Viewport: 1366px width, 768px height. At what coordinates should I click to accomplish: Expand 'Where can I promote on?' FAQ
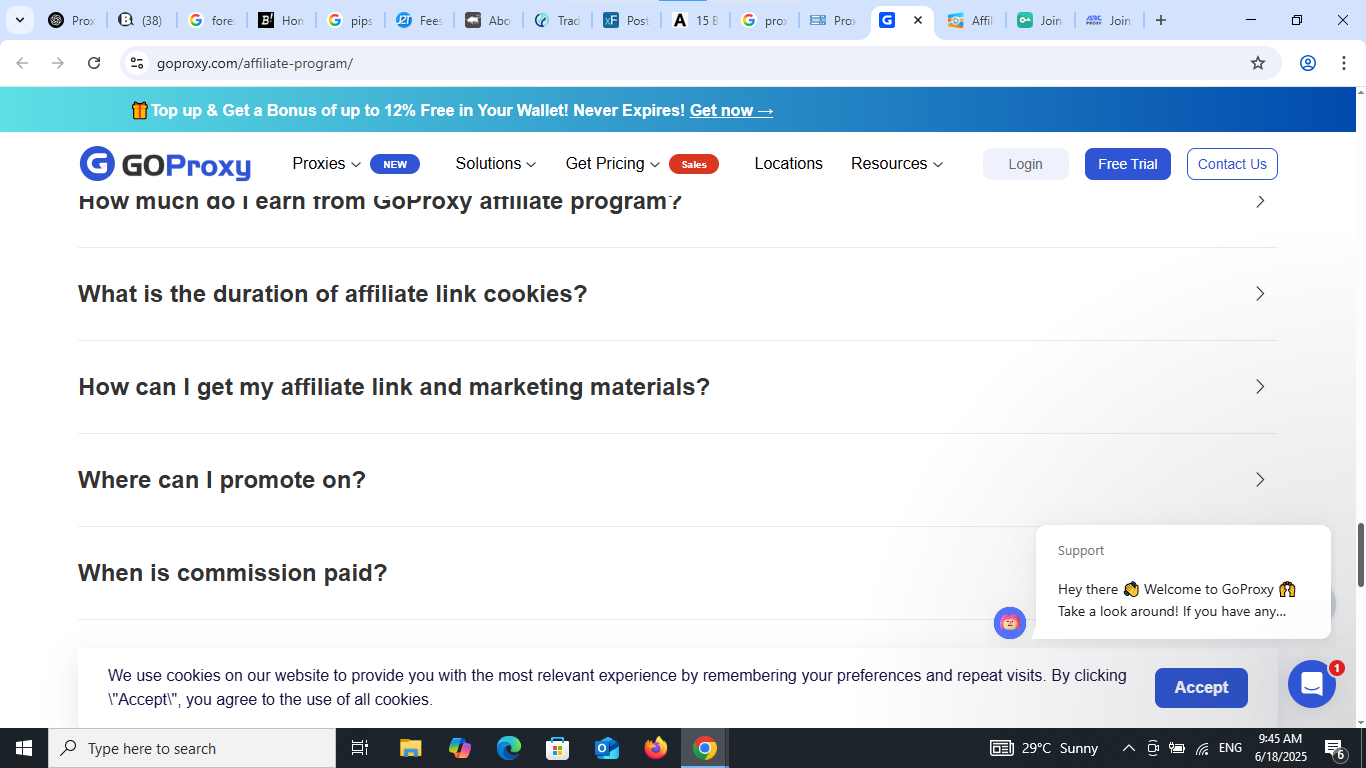coord(677,480)
